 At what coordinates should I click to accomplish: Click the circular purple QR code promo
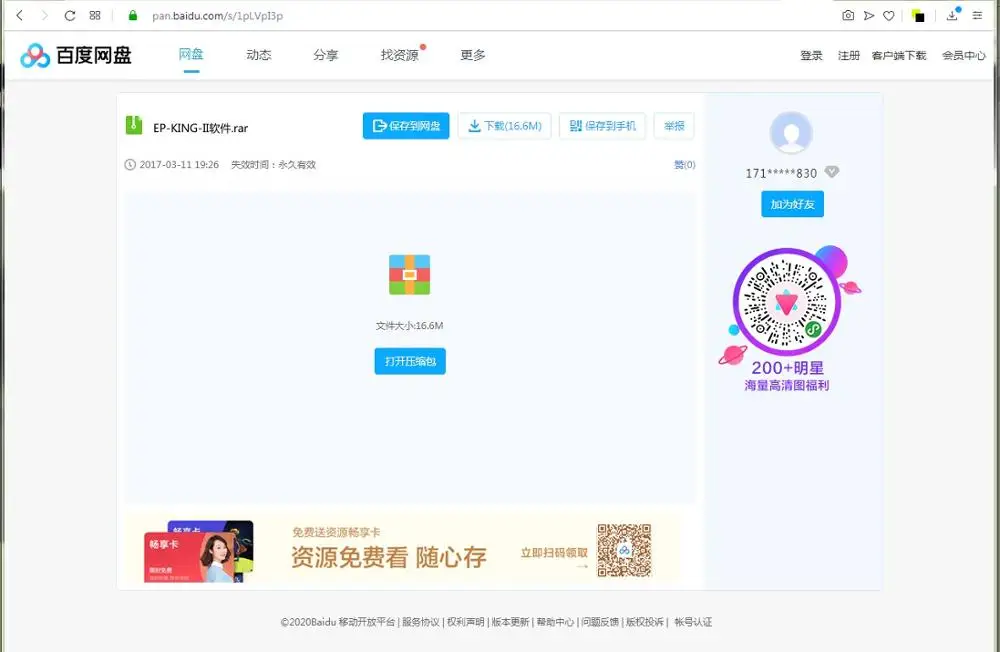coord(786,302)
